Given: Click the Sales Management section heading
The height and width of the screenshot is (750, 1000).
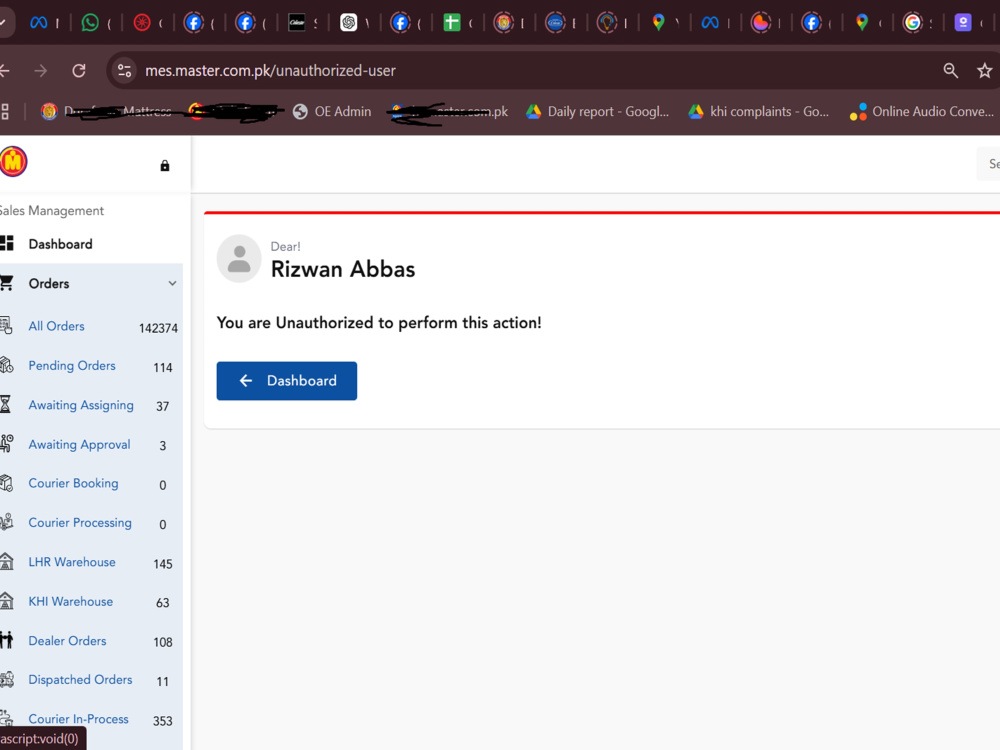Looking at the screenshot, I should [x=52, y=210].
